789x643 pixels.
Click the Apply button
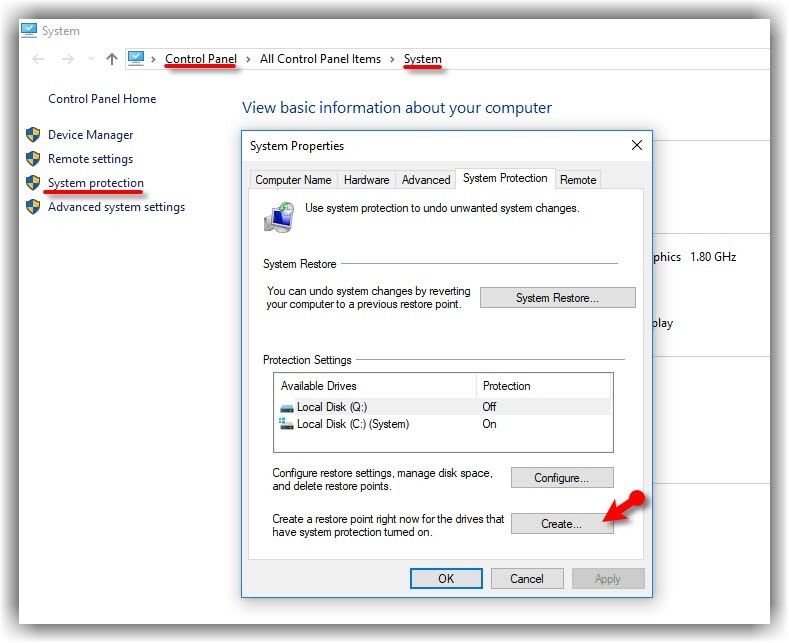pyautogui.click(x=608, y=579)
